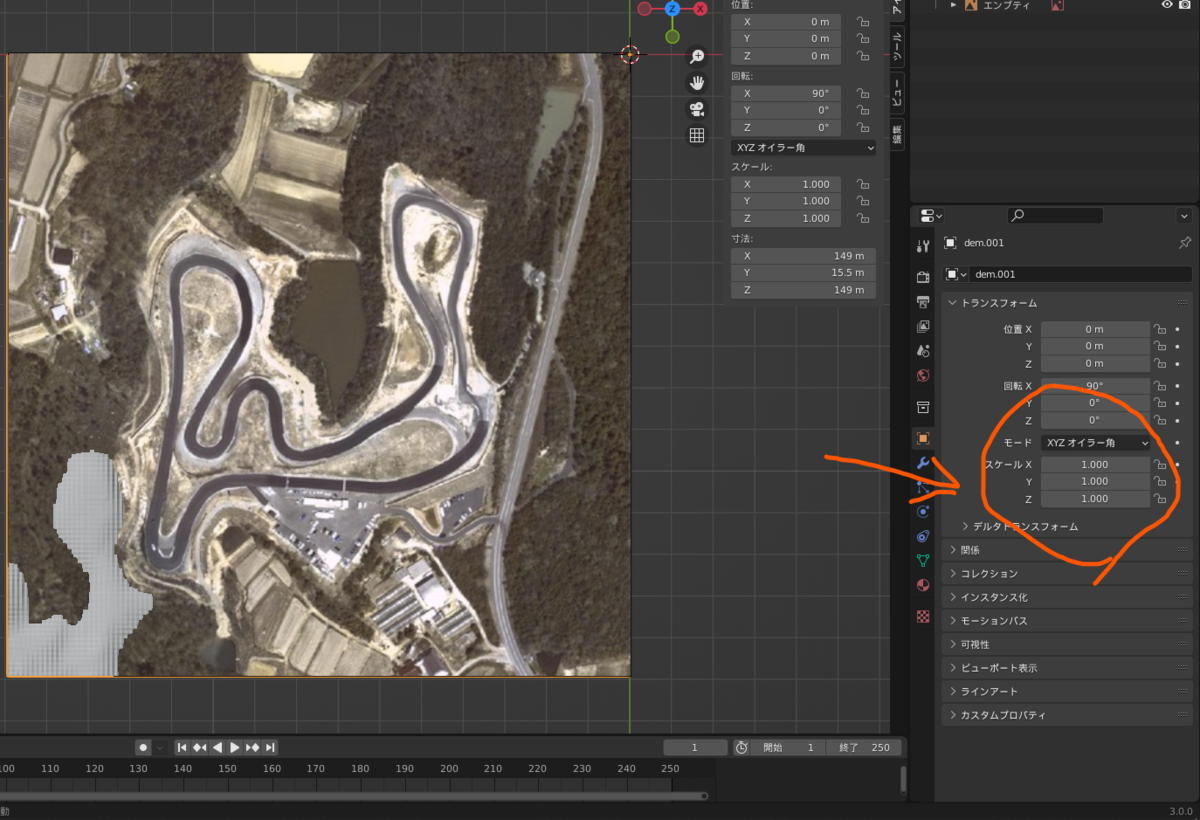Disable エンプティ in renders via camera icon

click(1184, 5)
